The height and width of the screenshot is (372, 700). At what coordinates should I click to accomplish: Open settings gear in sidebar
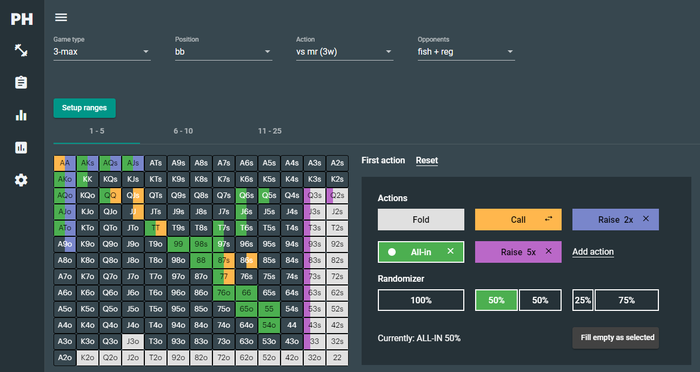[x=21, y=180]
